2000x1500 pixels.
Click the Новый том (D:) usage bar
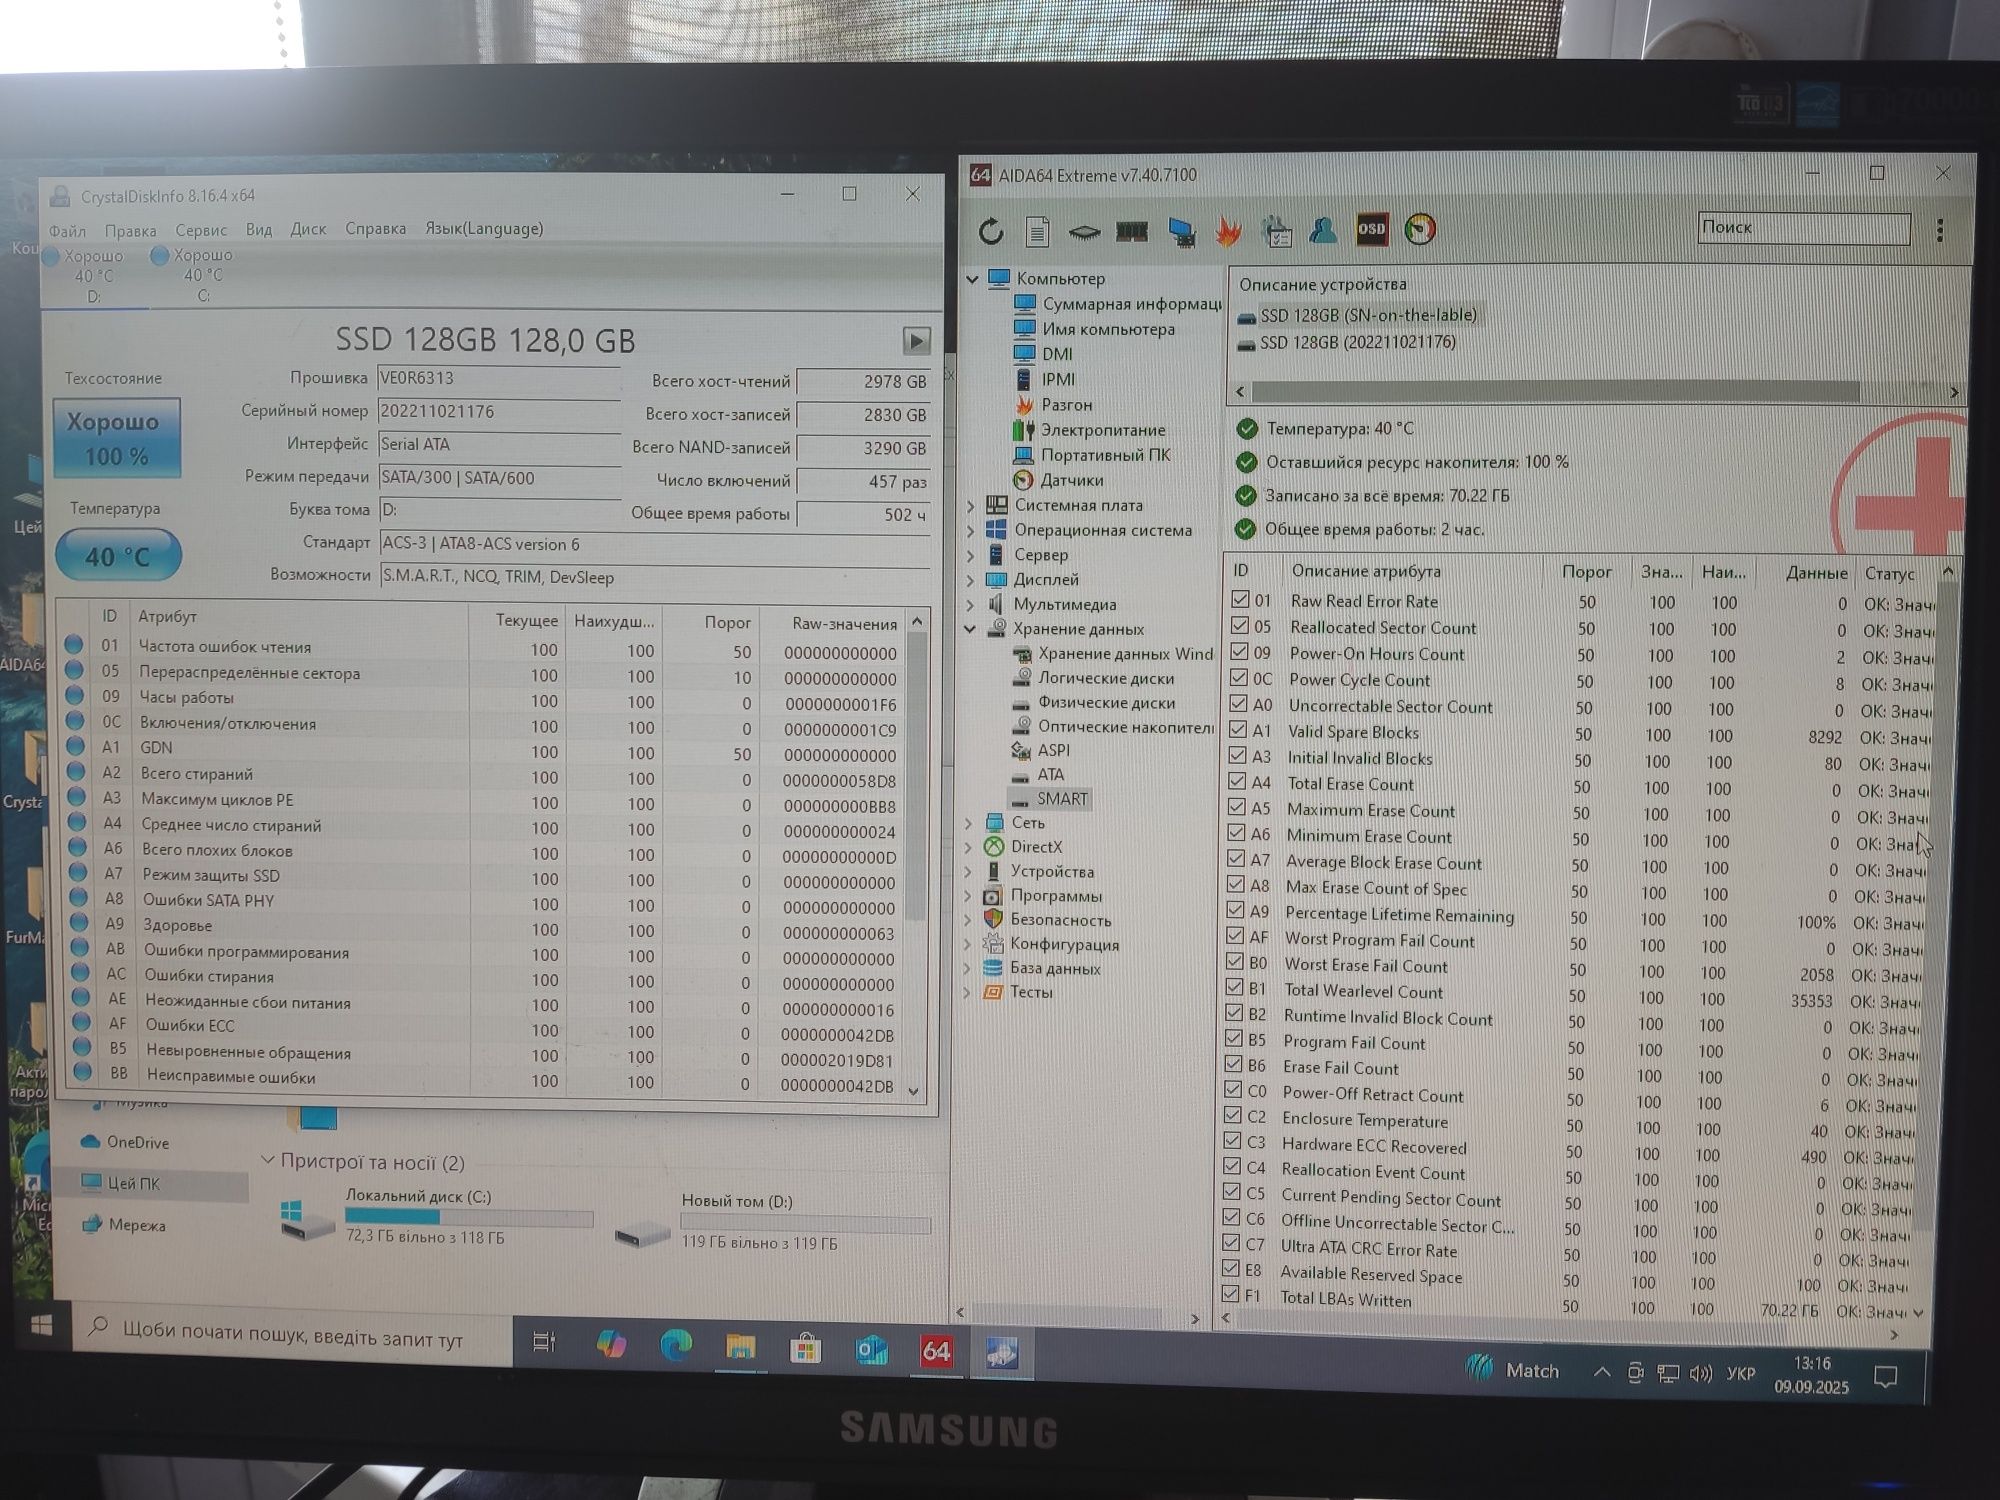pyautogui.click(x=805, y=1223)
